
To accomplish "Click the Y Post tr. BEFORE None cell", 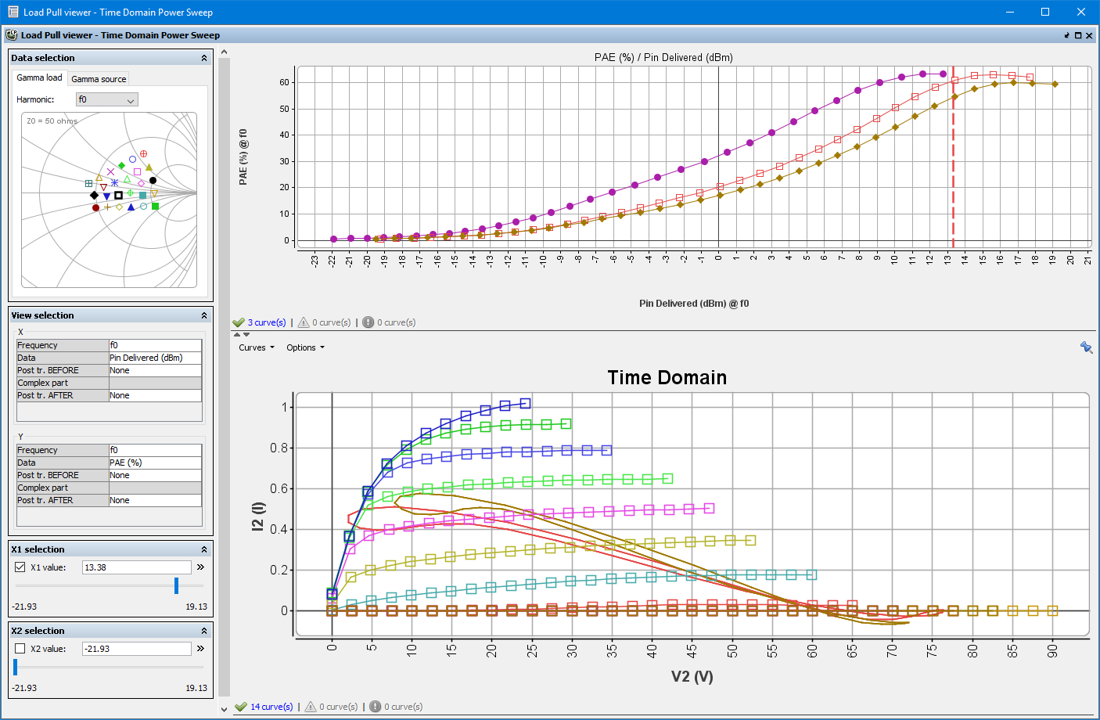I will (x=155, y=475).
